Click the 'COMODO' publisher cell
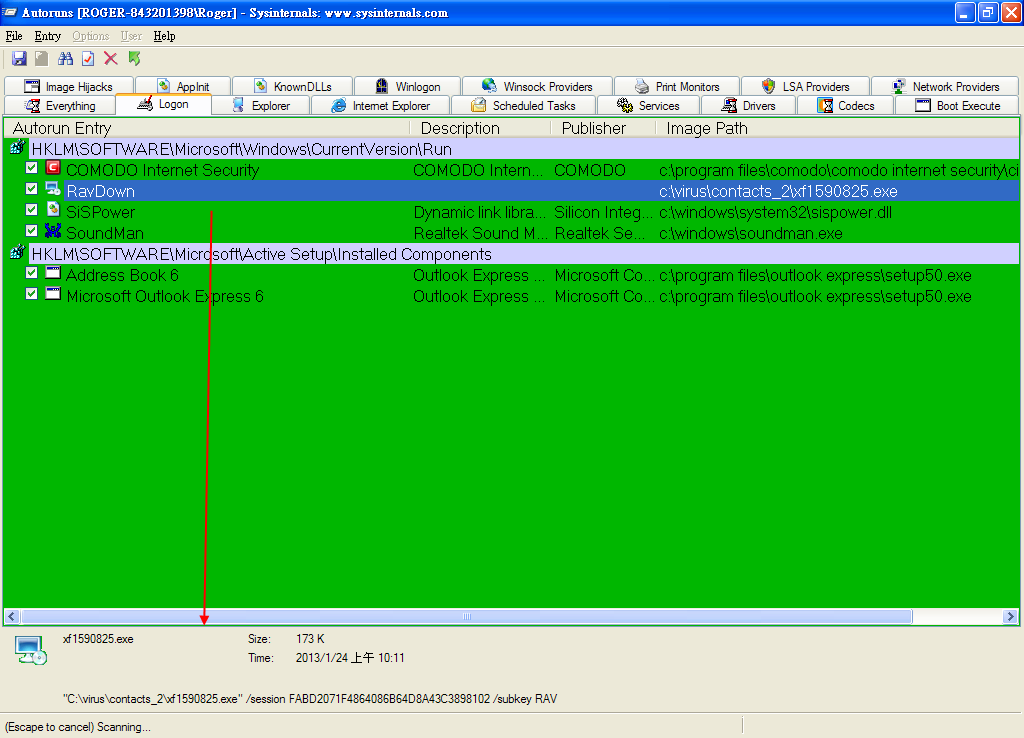1024x738 pixels. coord(590,170)
